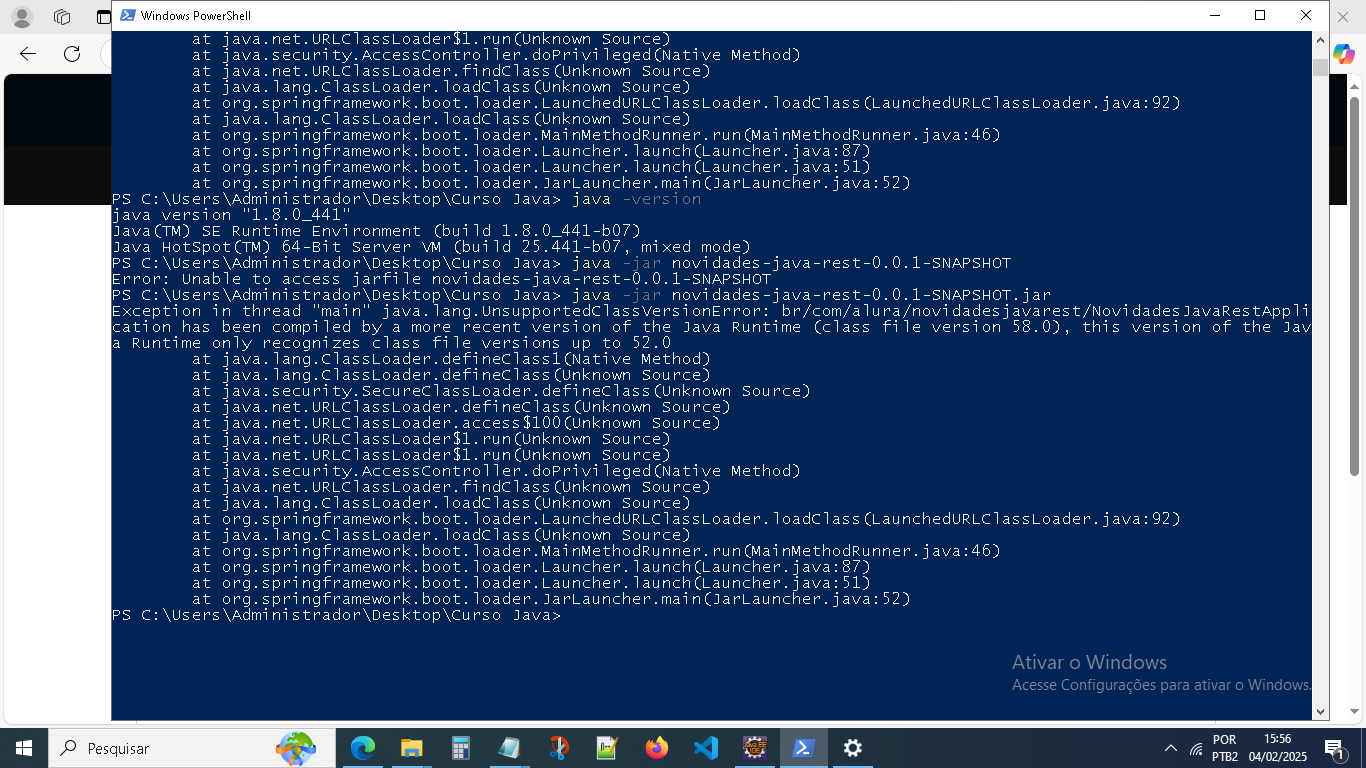Image resolution: width=1366 pixels, height=768 pixels.
Task: Open File Explorer from the taskbar
Action: (x=412, y=748)
